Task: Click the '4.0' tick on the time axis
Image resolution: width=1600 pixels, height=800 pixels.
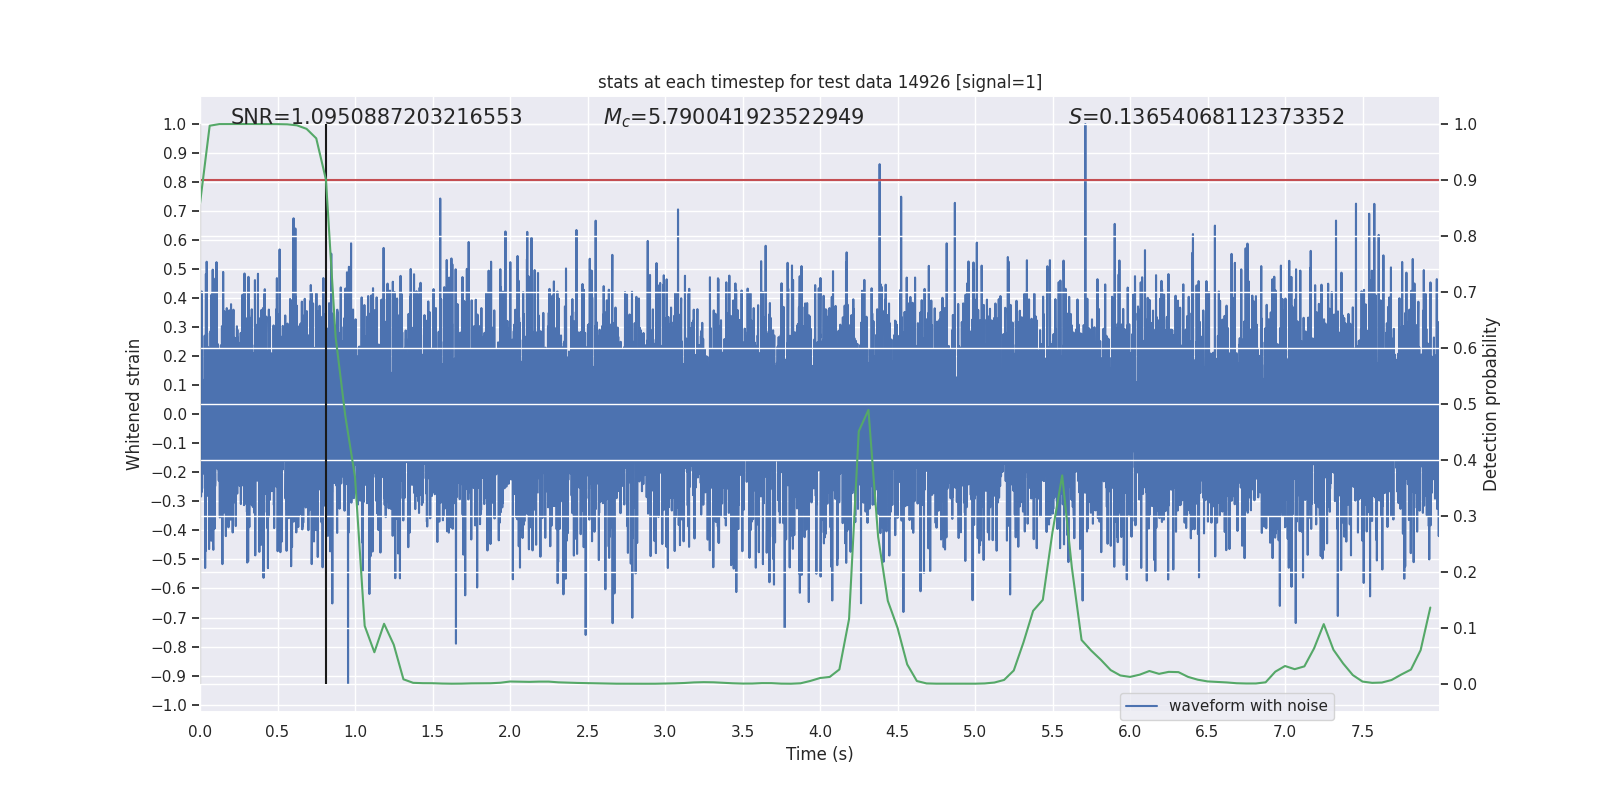Action: point(819,731)
